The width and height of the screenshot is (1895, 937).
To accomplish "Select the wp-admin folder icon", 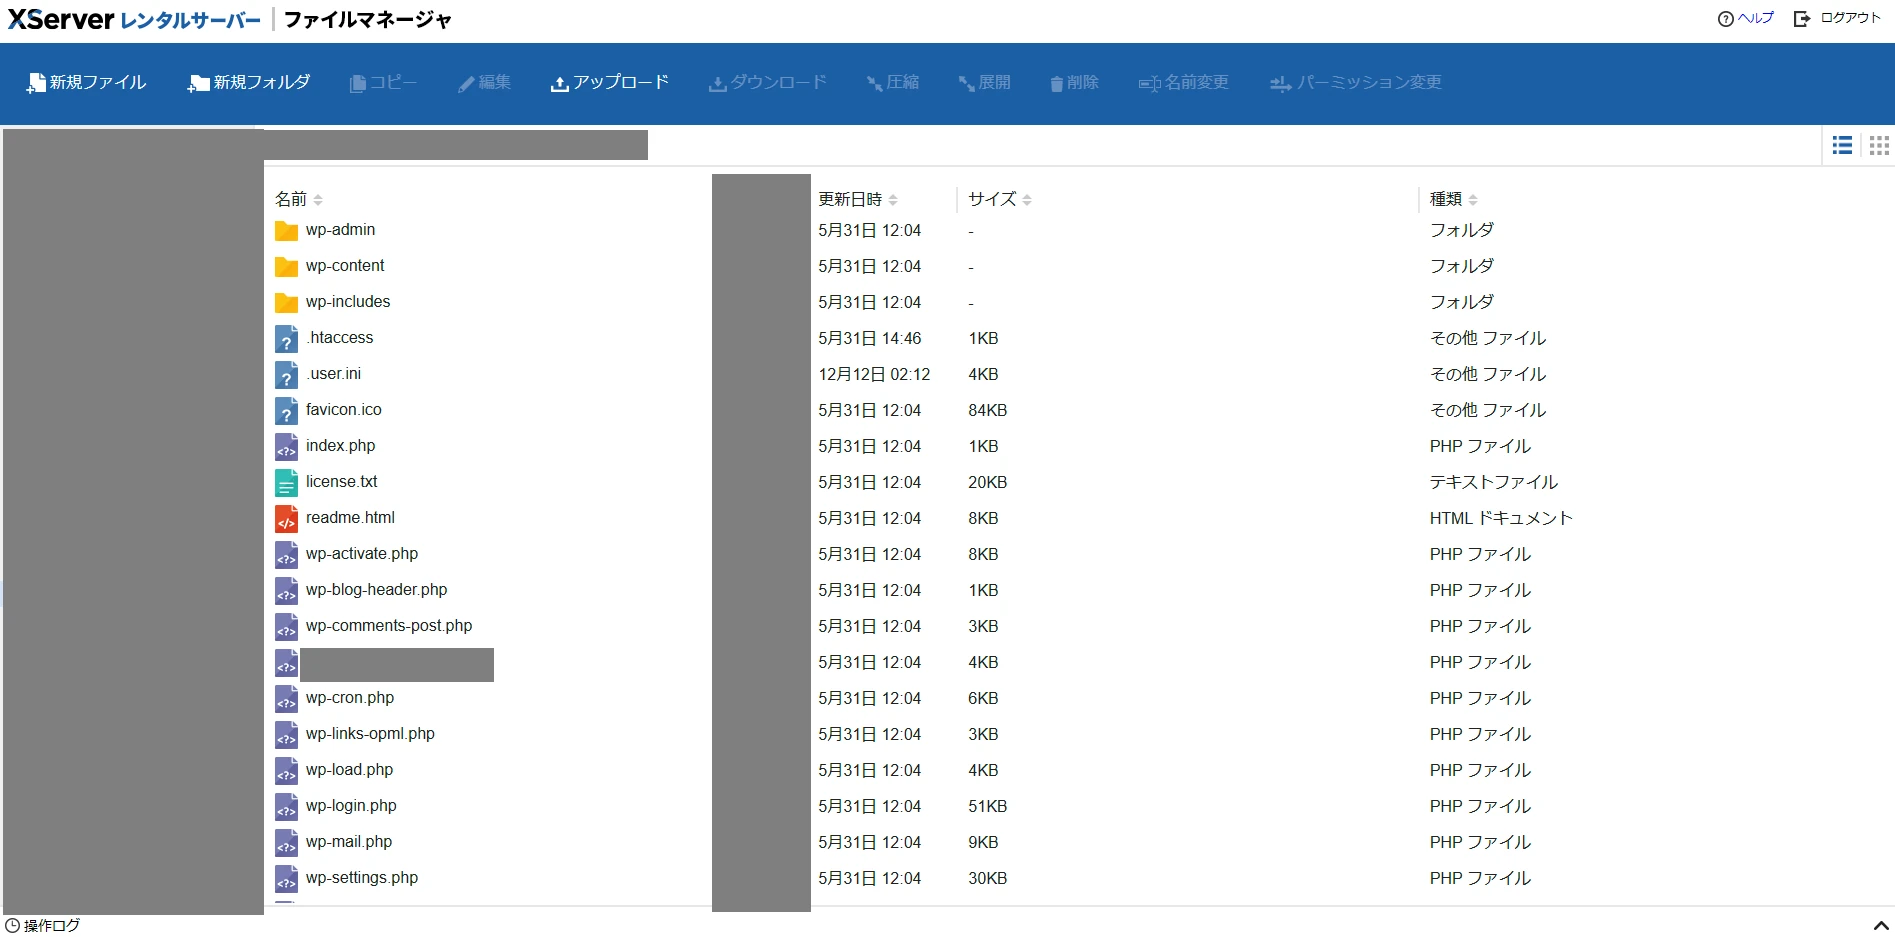I will pos(286,231).
